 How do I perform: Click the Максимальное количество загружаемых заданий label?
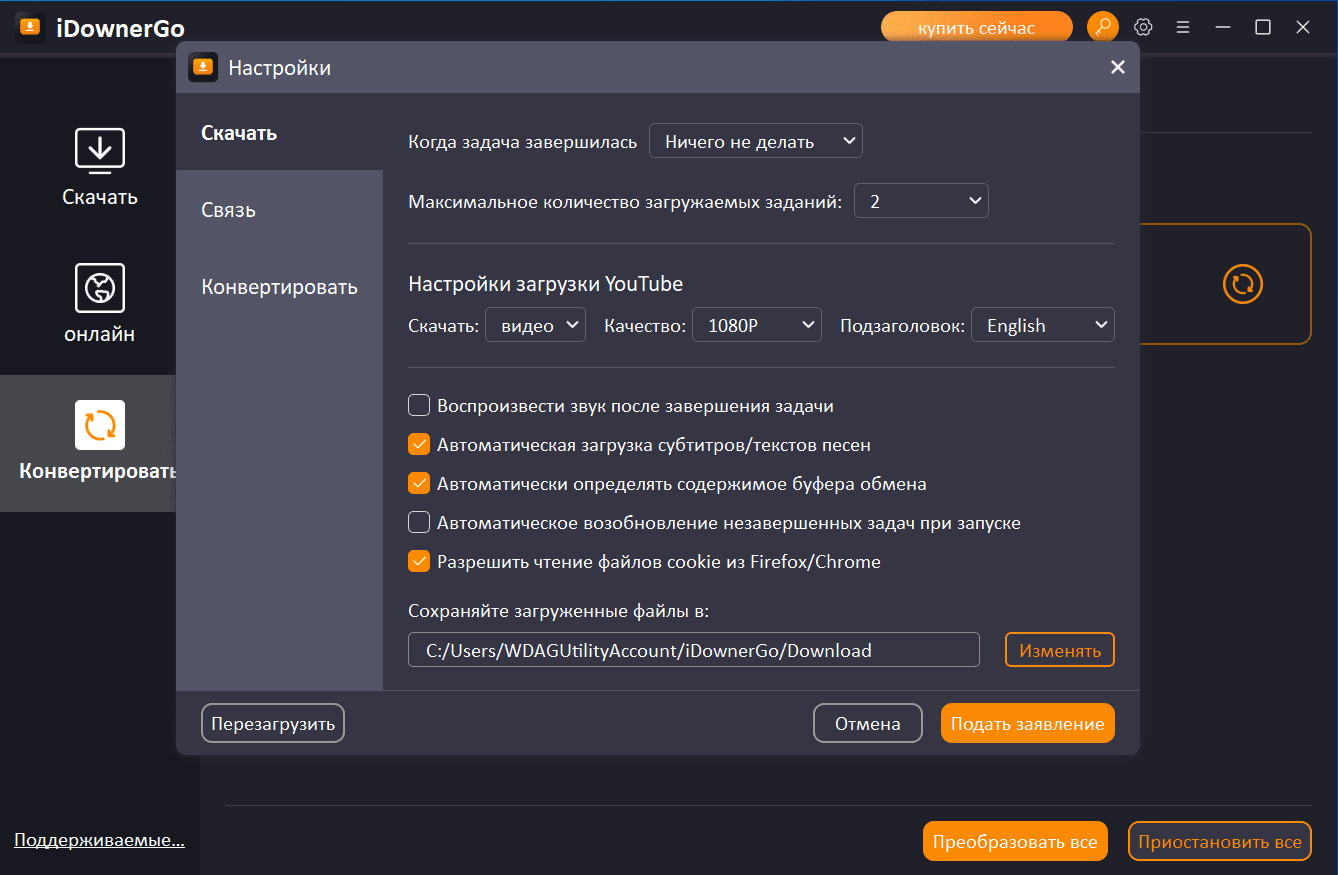(x=626, y=202)
